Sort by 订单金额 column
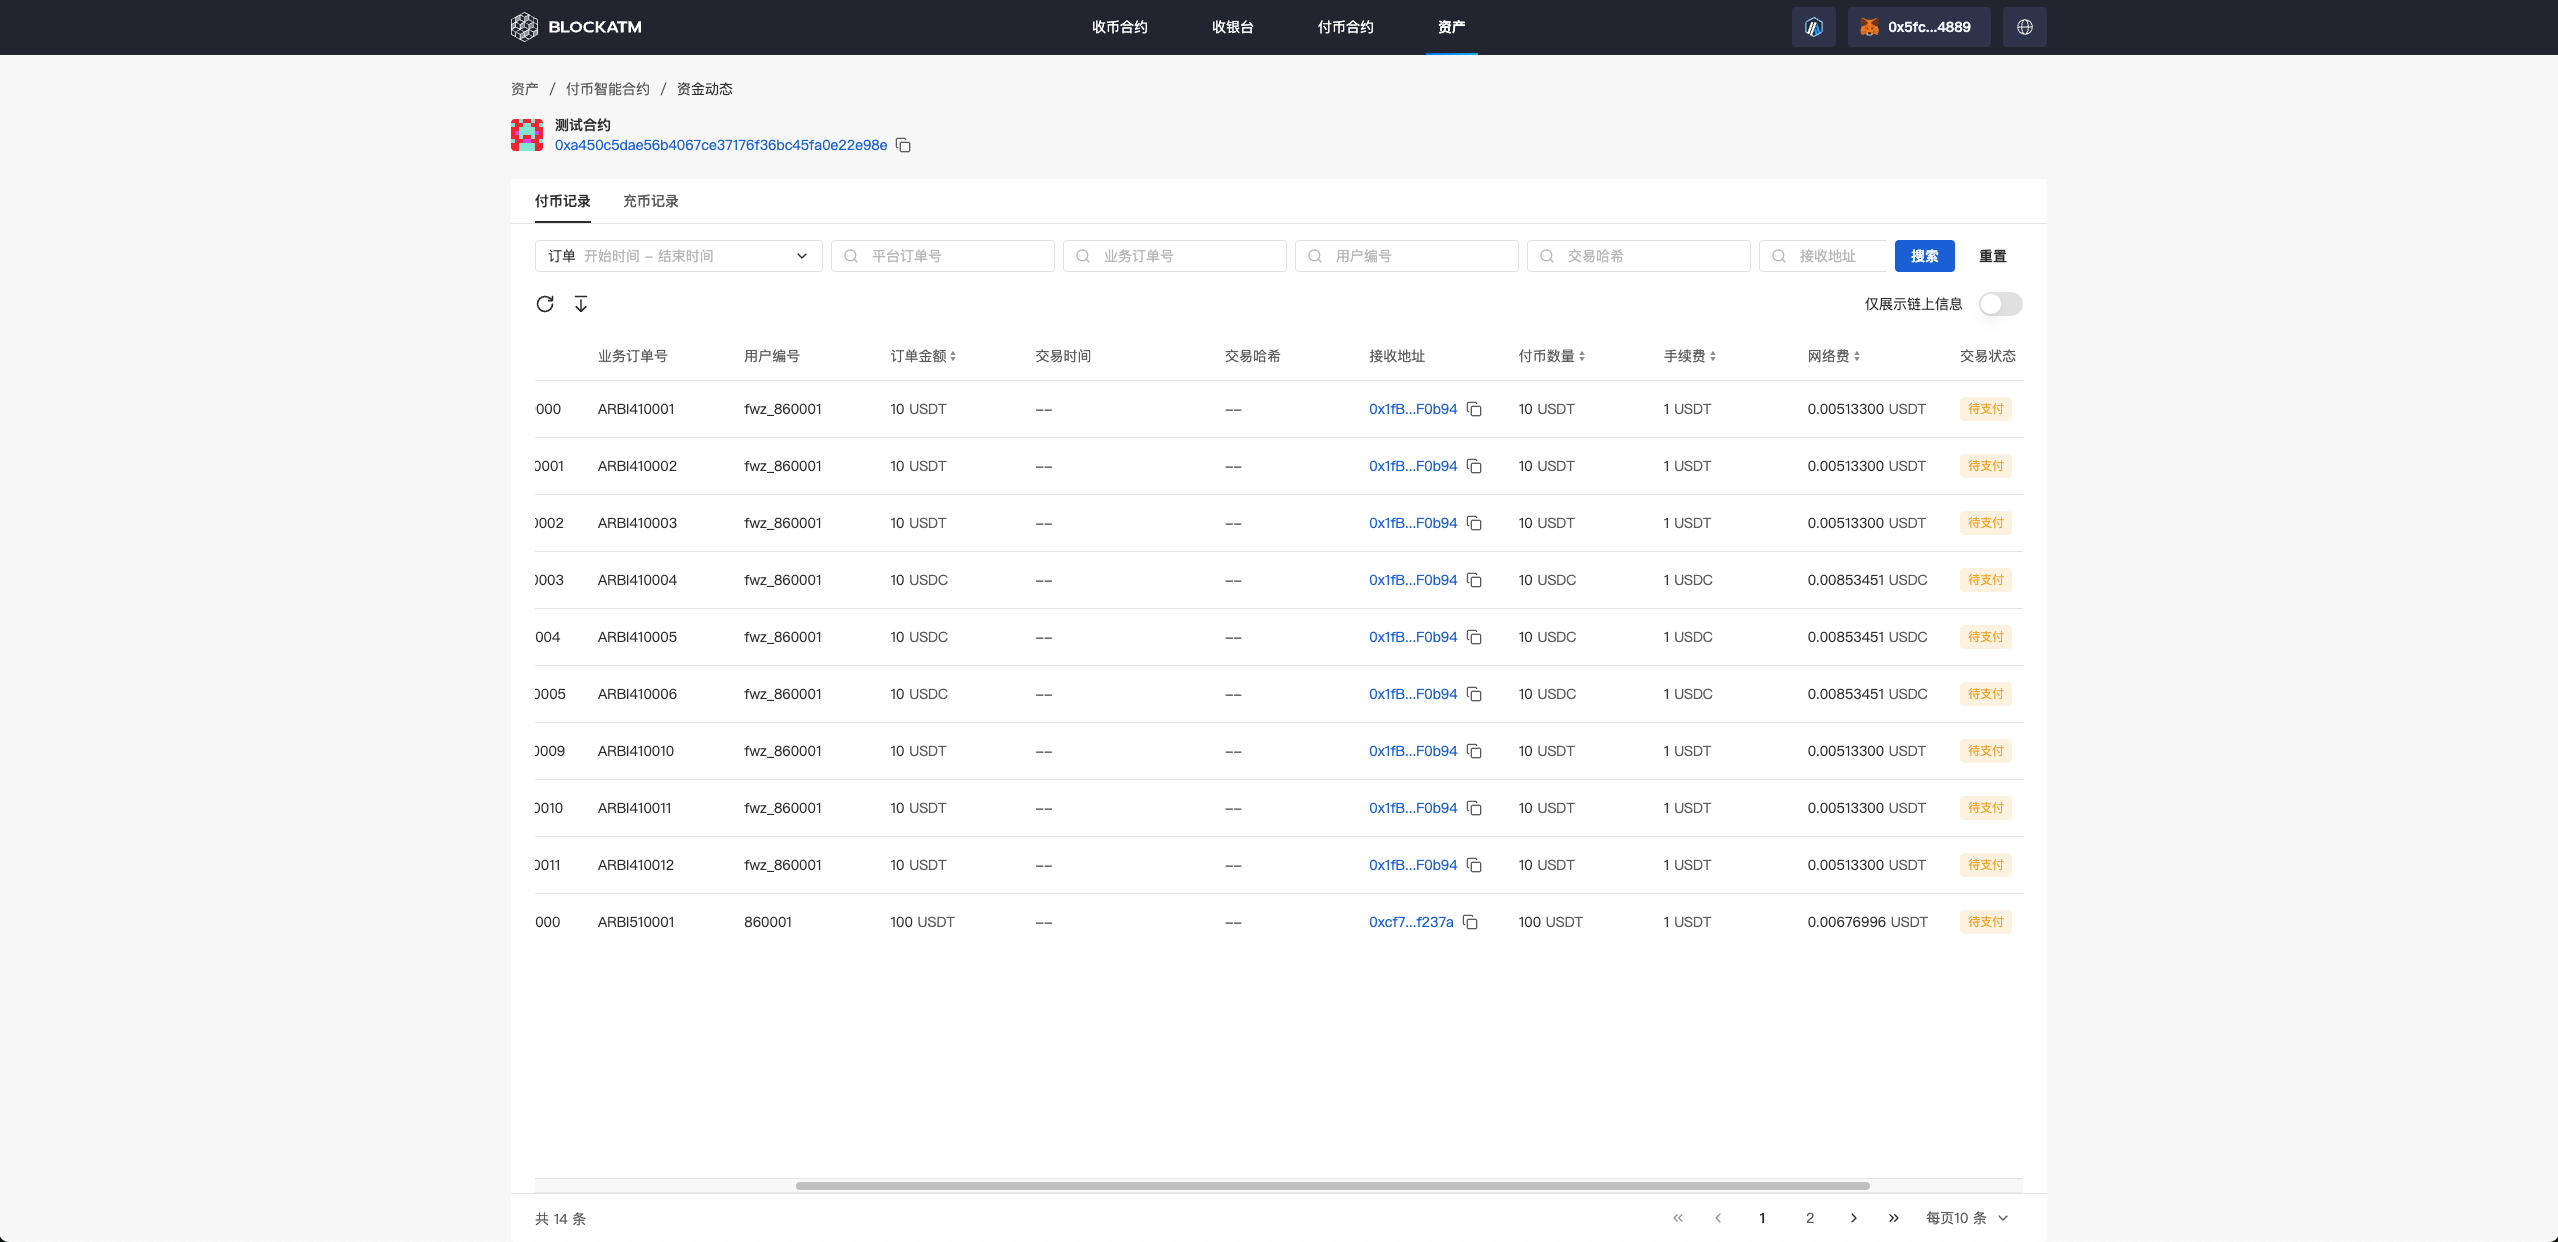This screenshot has width=2558, height=1242. tap(923, 357)
